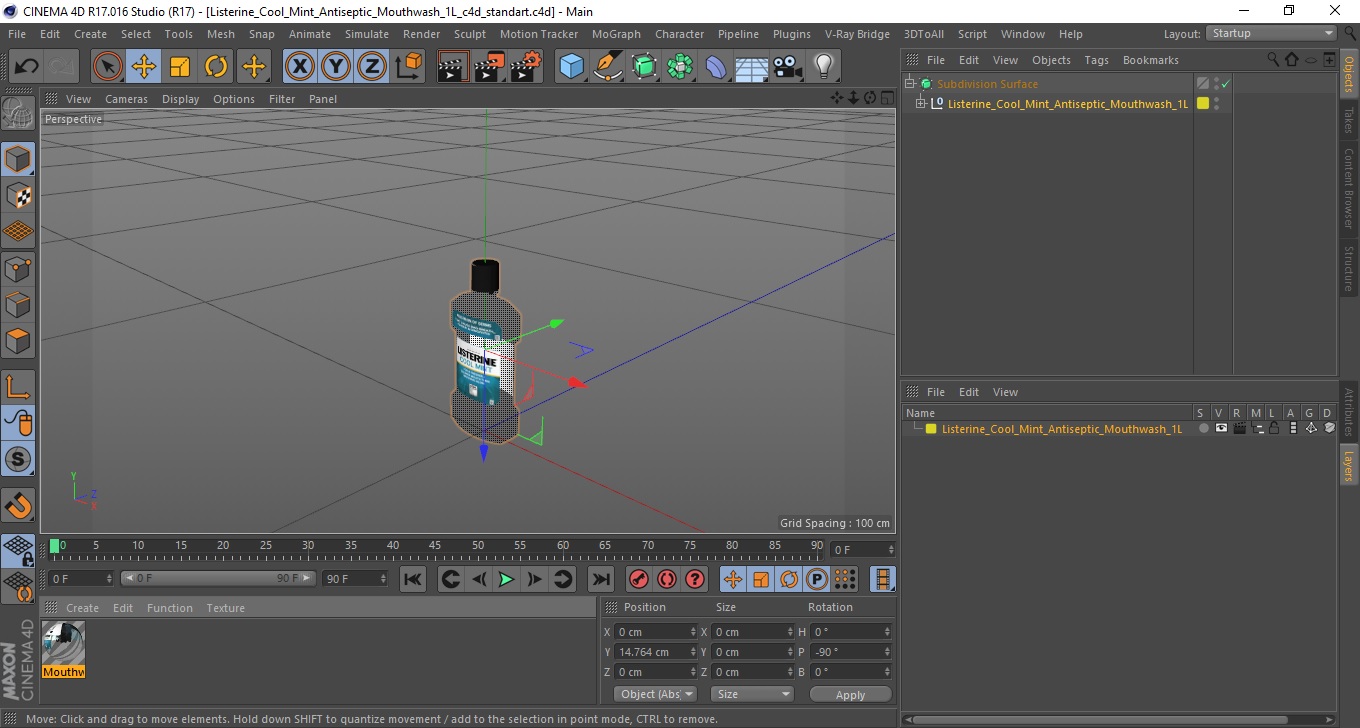Switch to the Content Browser side tab
1360x728 pixels.
click(1348, 189)
